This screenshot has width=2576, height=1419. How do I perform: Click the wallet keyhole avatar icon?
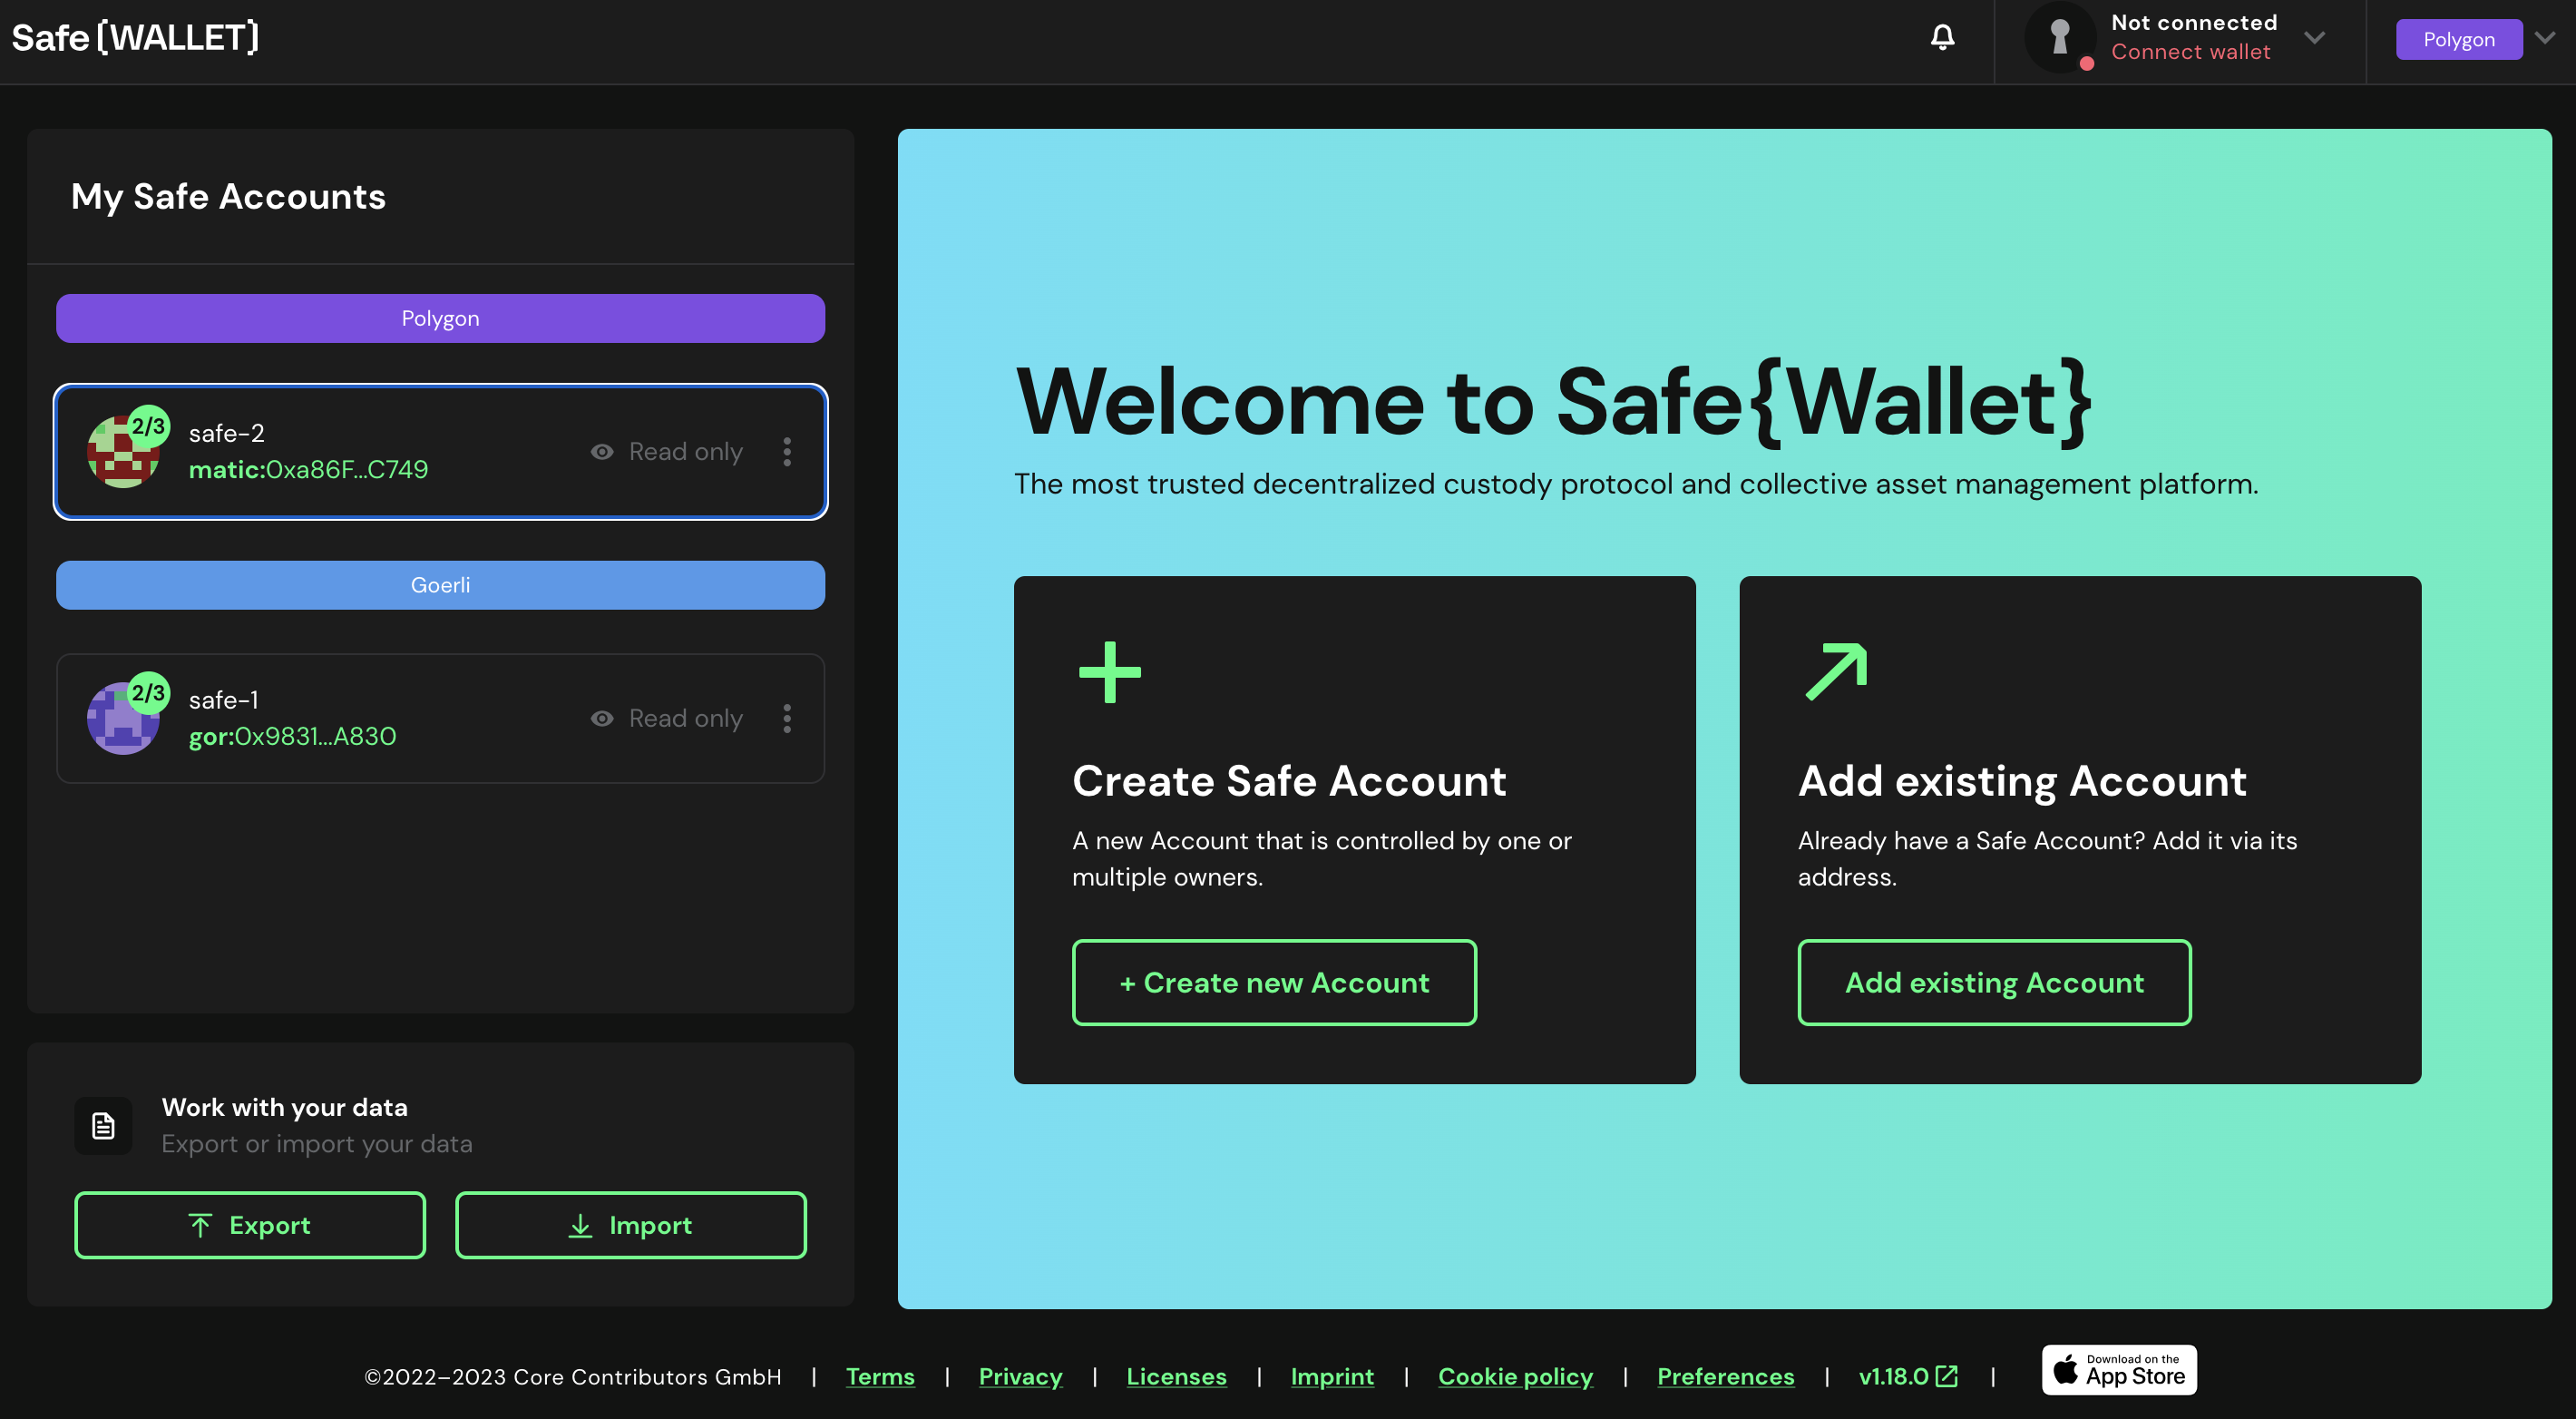click(2060, 38)
